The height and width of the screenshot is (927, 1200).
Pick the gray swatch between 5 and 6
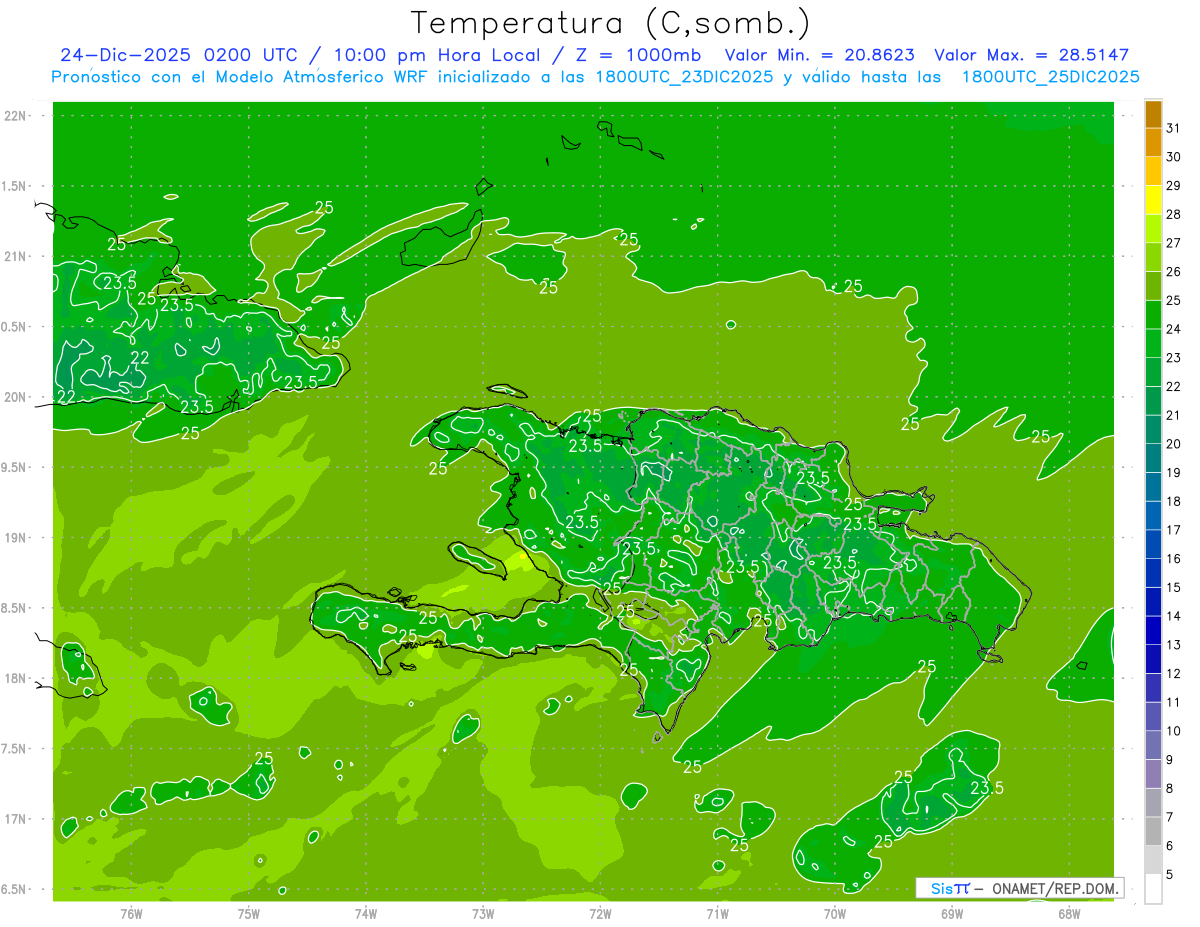[1153, 860]
